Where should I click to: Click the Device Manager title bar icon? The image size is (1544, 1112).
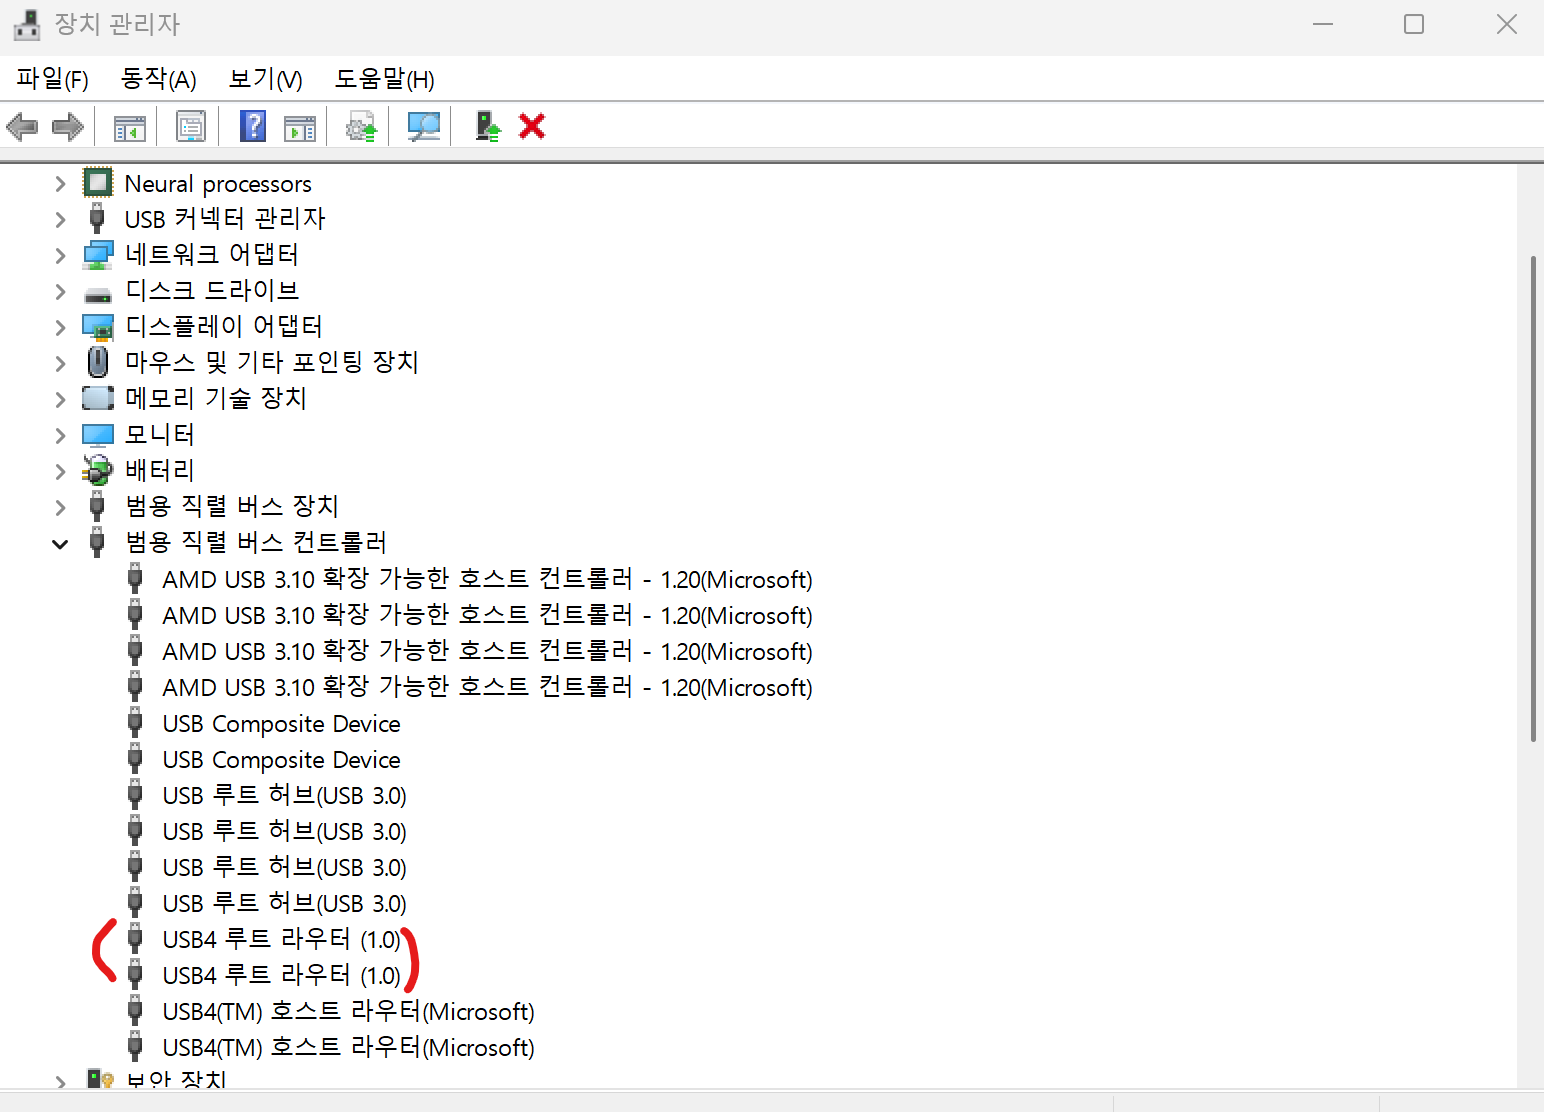click(x=27, y=25)
